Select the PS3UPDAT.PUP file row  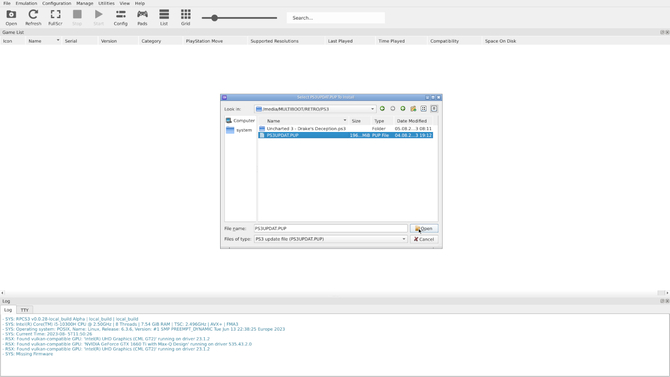pos(345,135)
